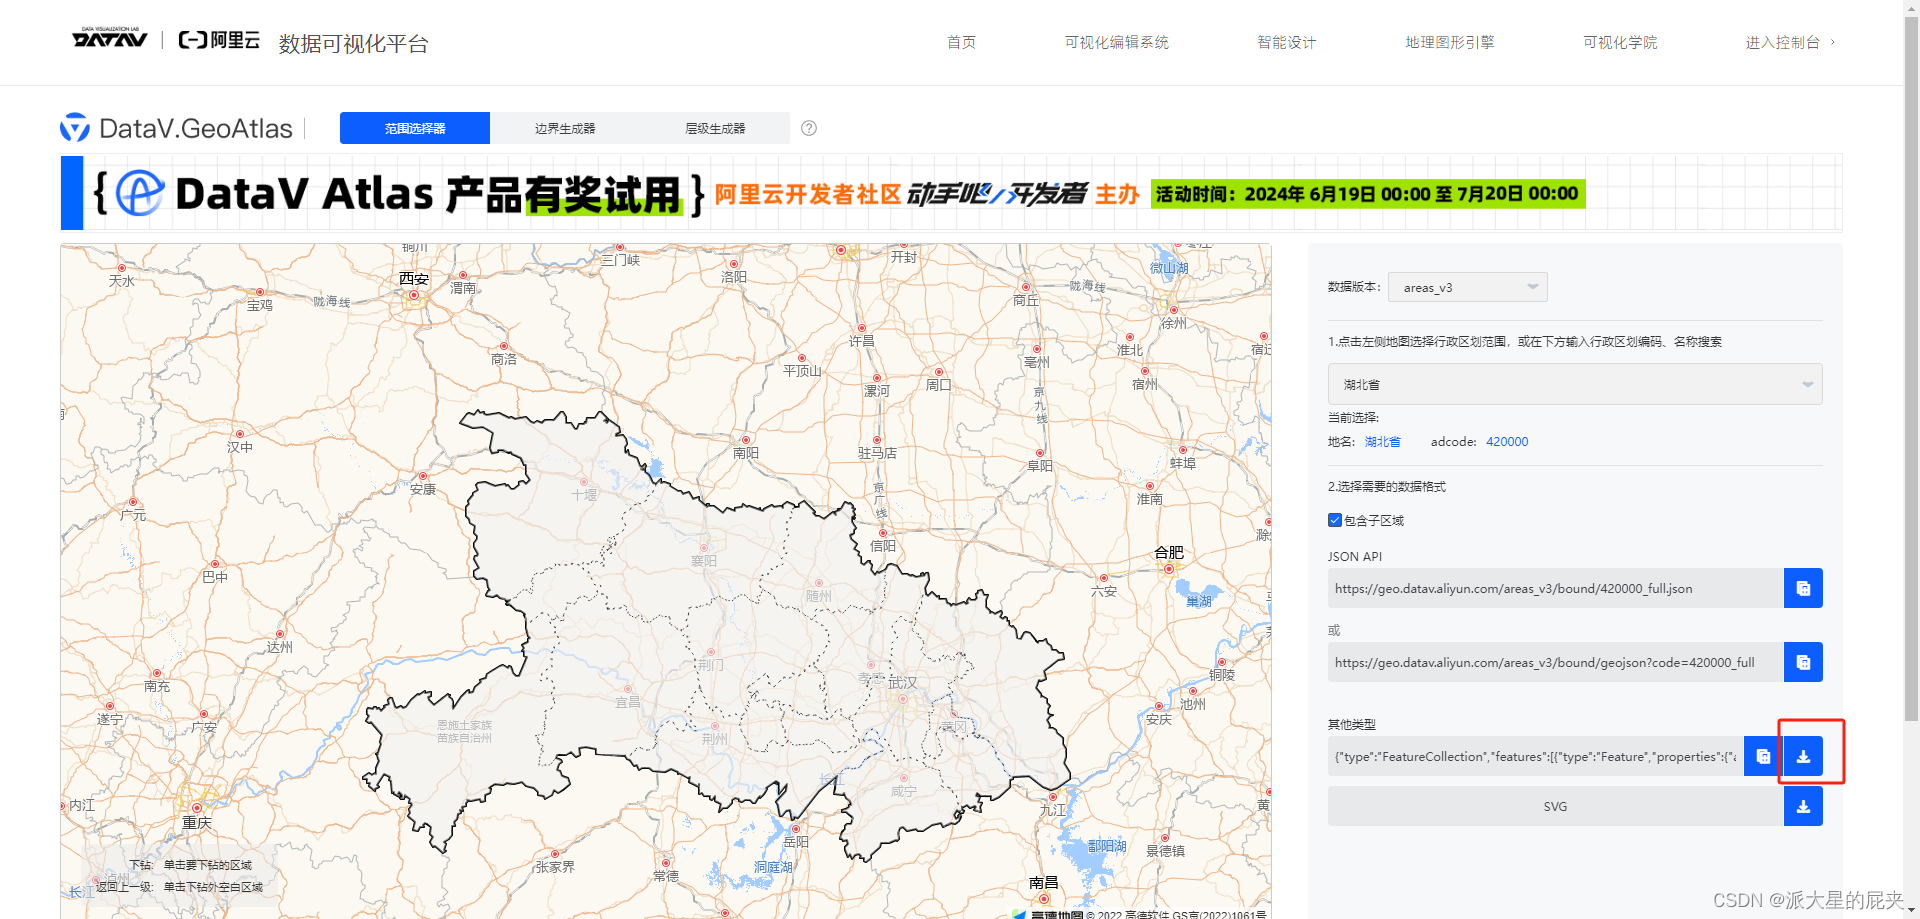Click 徐州 on the map
This screenshot has height=919, width=1920.
(x=1174, y=323)
